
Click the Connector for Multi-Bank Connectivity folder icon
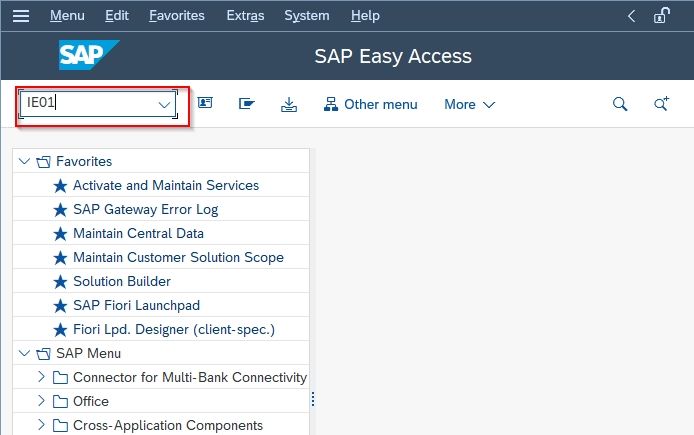click(60, 377)
